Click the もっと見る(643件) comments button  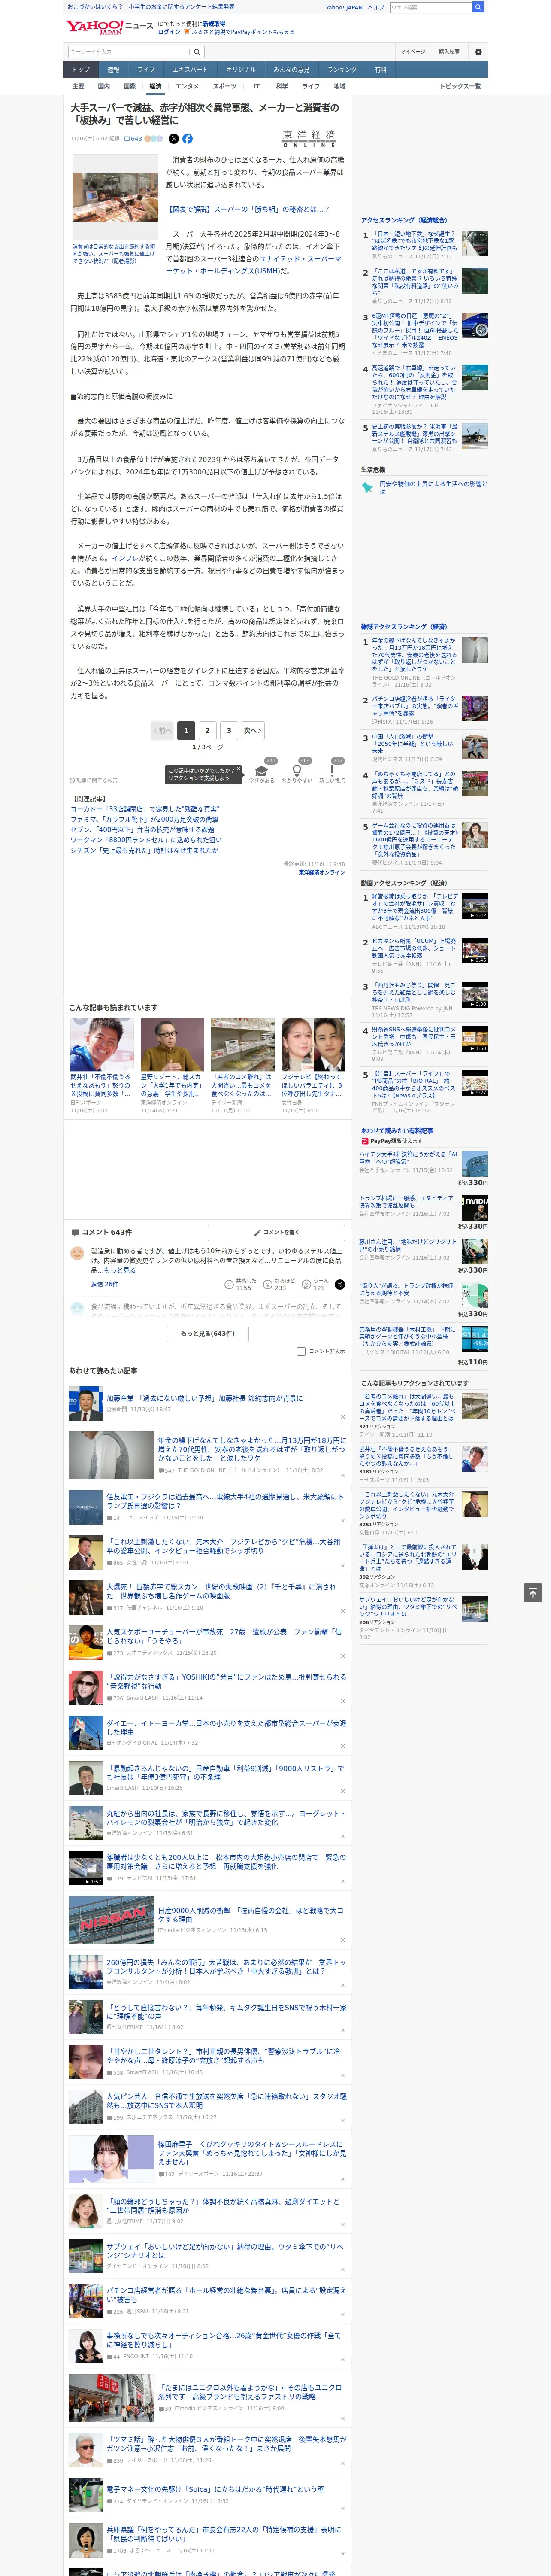[x=208, y=1333]
